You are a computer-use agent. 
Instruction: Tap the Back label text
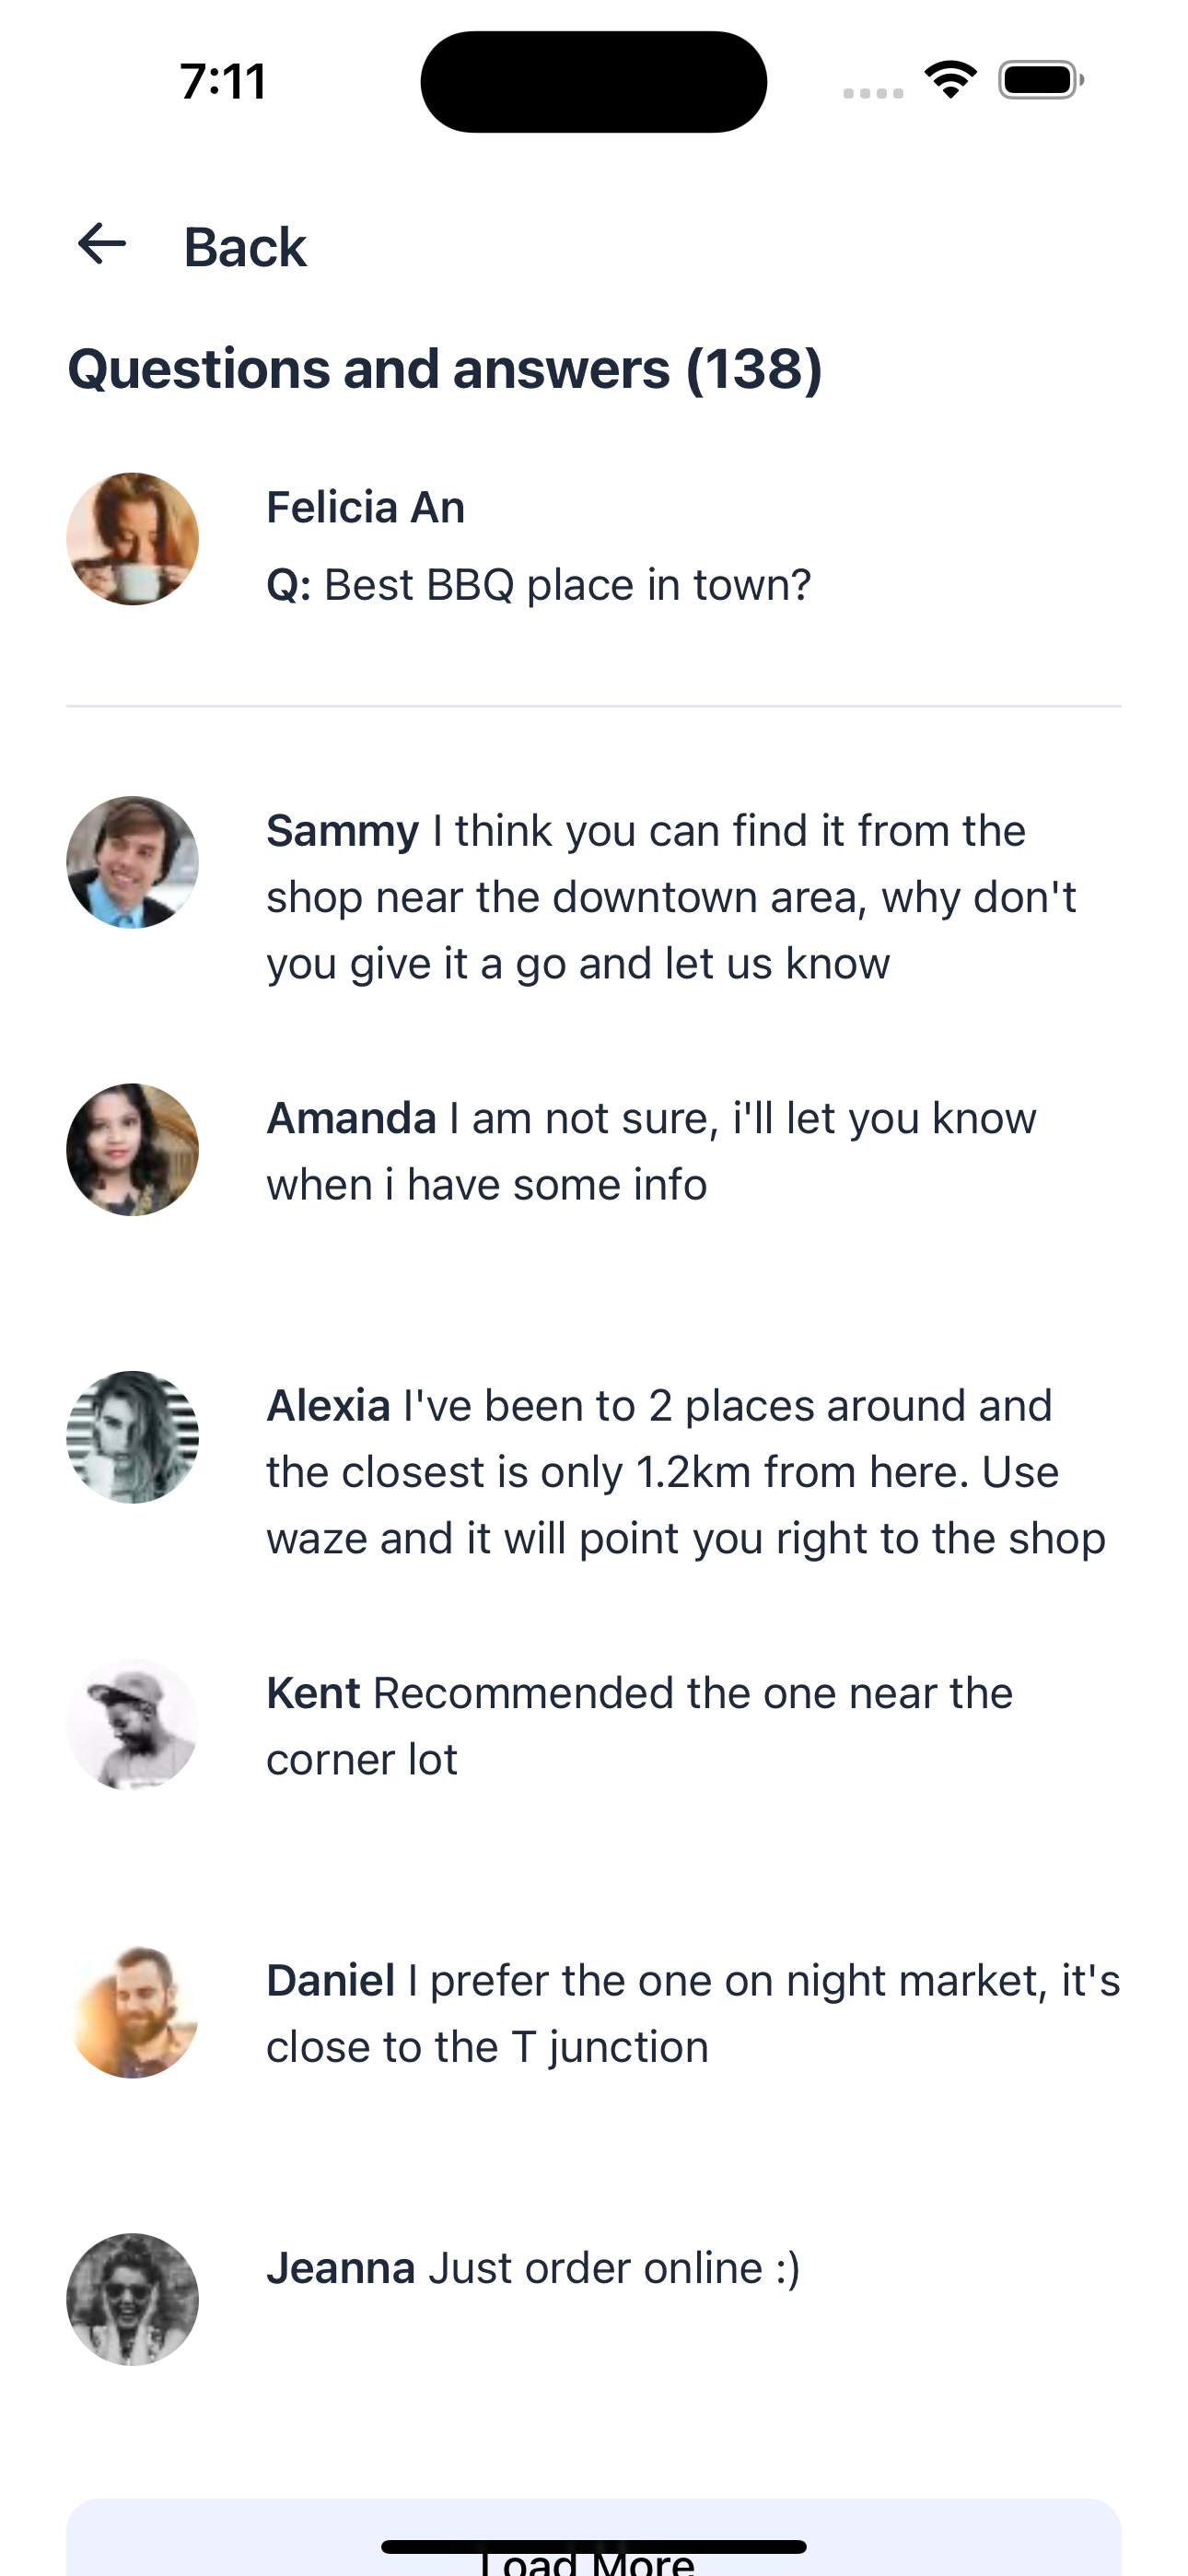(245, 247)
